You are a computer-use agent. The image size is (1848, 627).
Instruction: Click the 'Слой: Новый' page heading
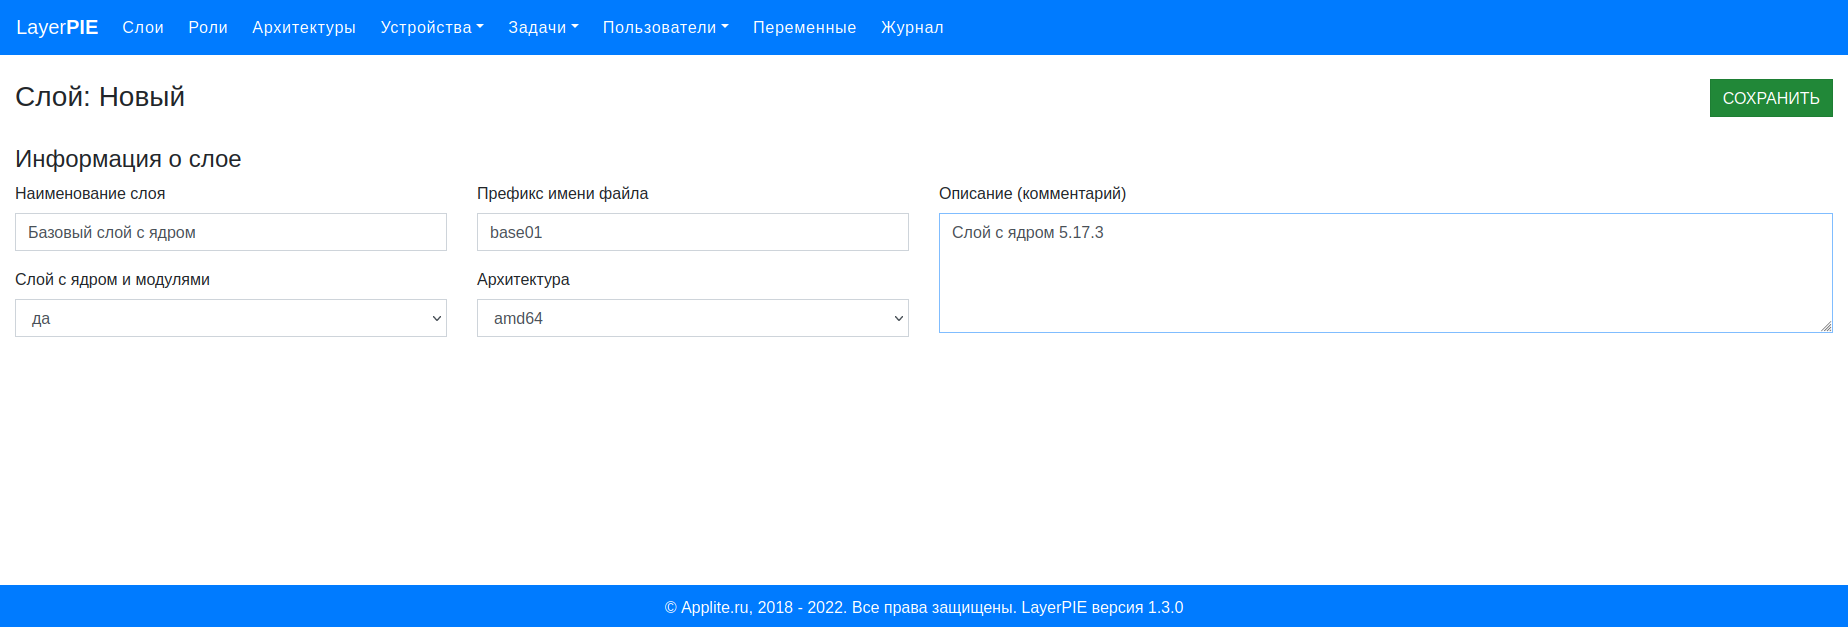click(x=100, y=97)
